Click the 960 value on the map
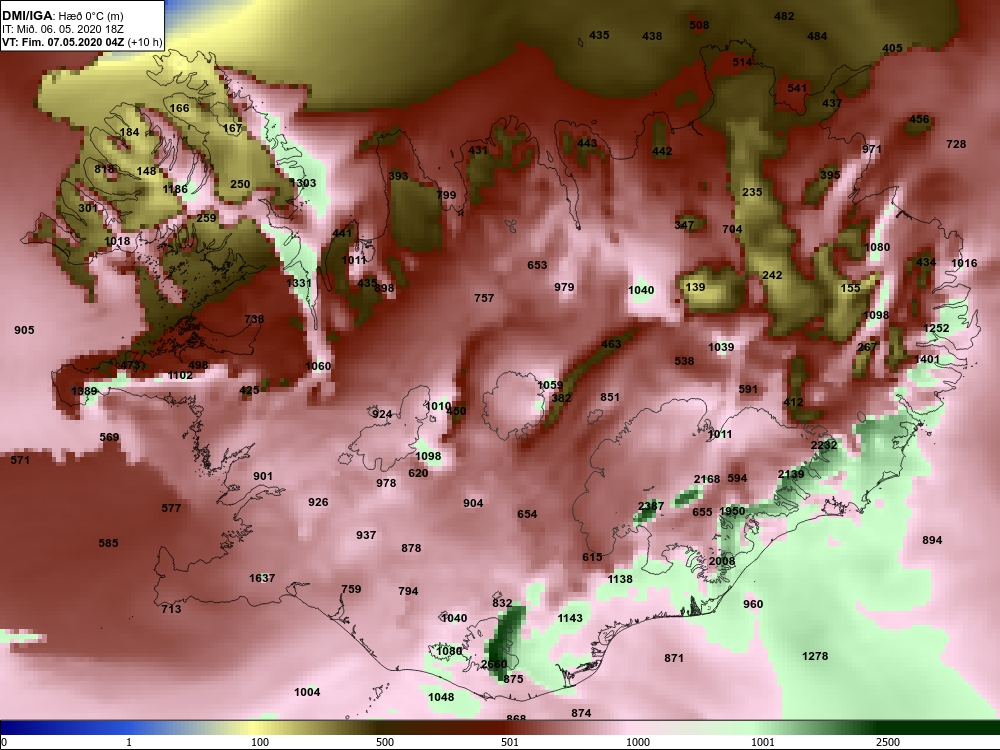This screenshot has width=1000, height=750. click(x=753, y=605)
